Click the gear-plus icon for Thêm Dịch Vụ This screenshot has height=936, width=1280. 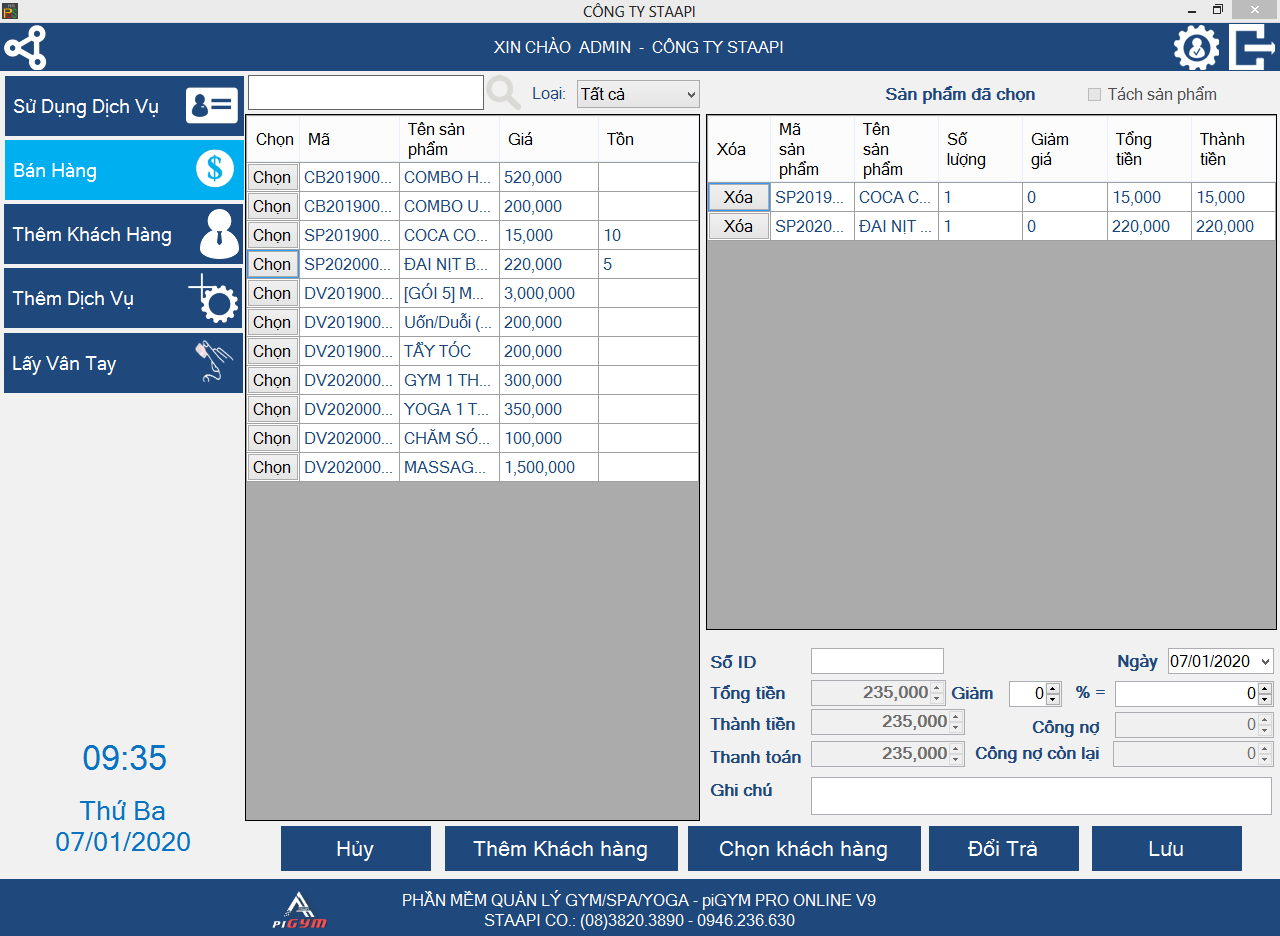click(214, 298)
